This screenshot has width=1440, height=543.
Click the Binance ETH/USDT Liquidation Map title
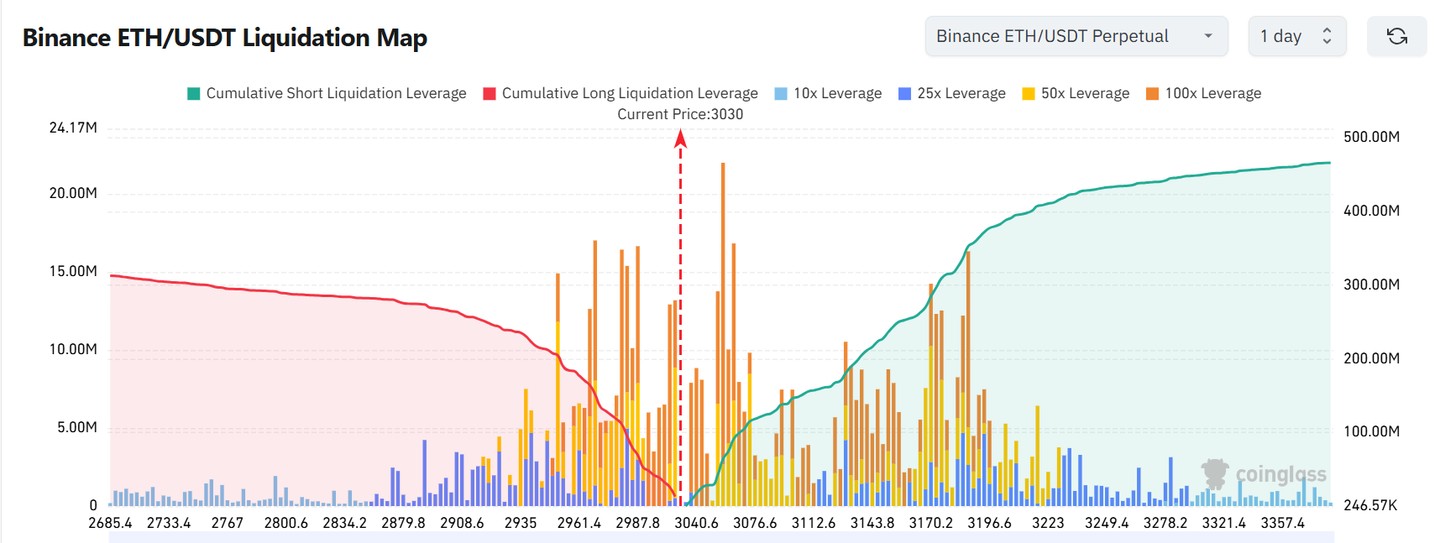[x=225, y=38]
